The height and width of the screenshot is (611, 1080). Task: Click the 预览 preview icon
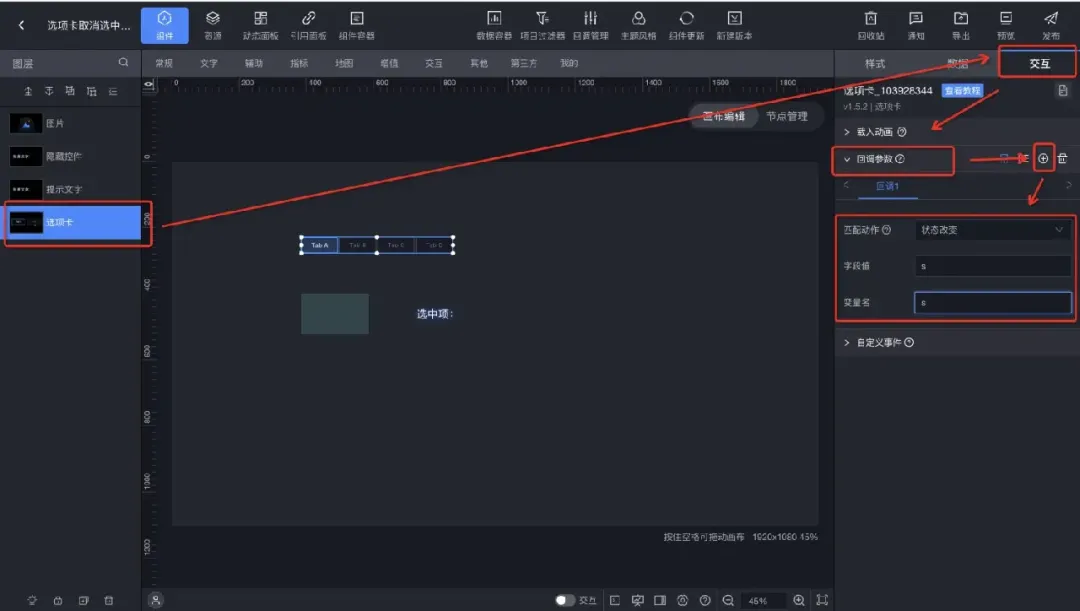click(x=1006, y=25)
